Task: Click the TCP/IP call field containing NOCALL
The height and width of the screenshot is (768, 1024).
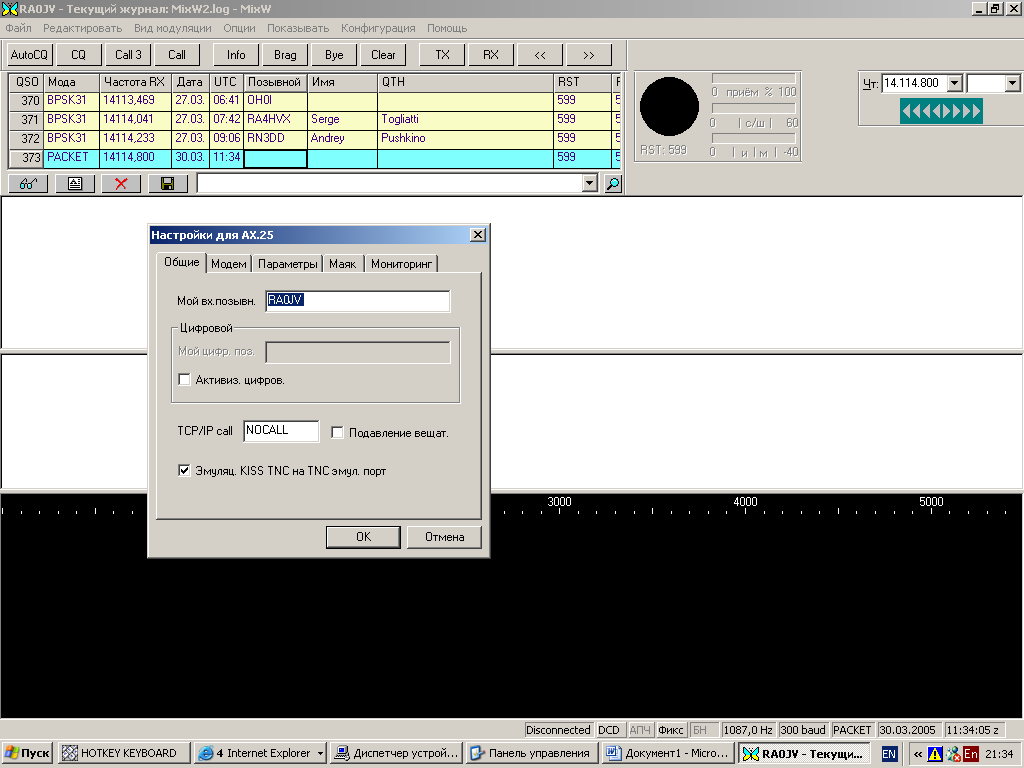Action: point(280,431)
